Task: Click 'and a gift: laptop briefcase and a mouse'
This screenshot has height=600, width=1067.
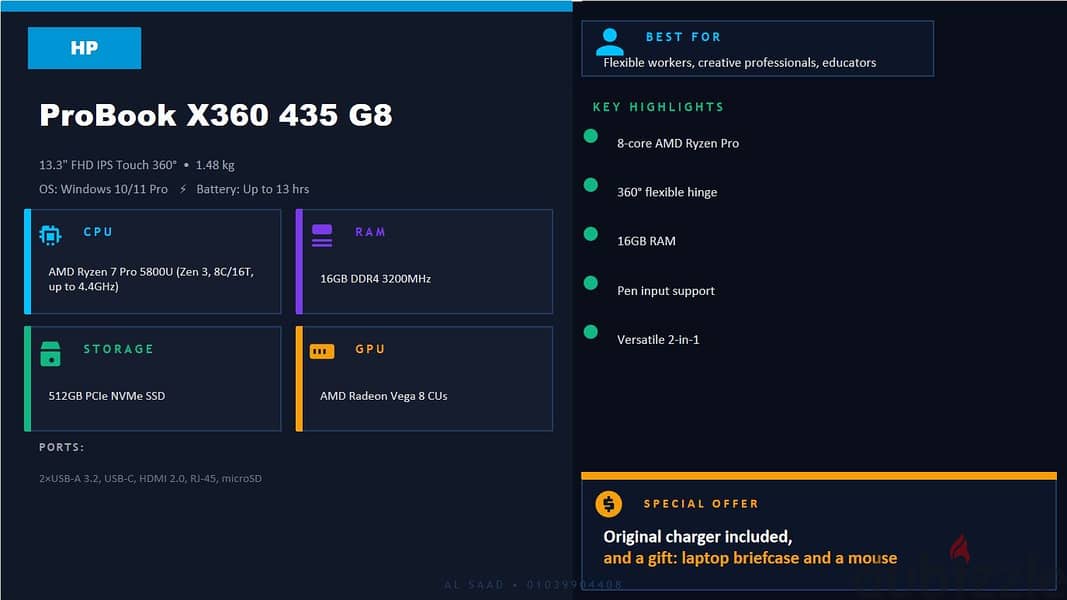Action: coord(750,559)
